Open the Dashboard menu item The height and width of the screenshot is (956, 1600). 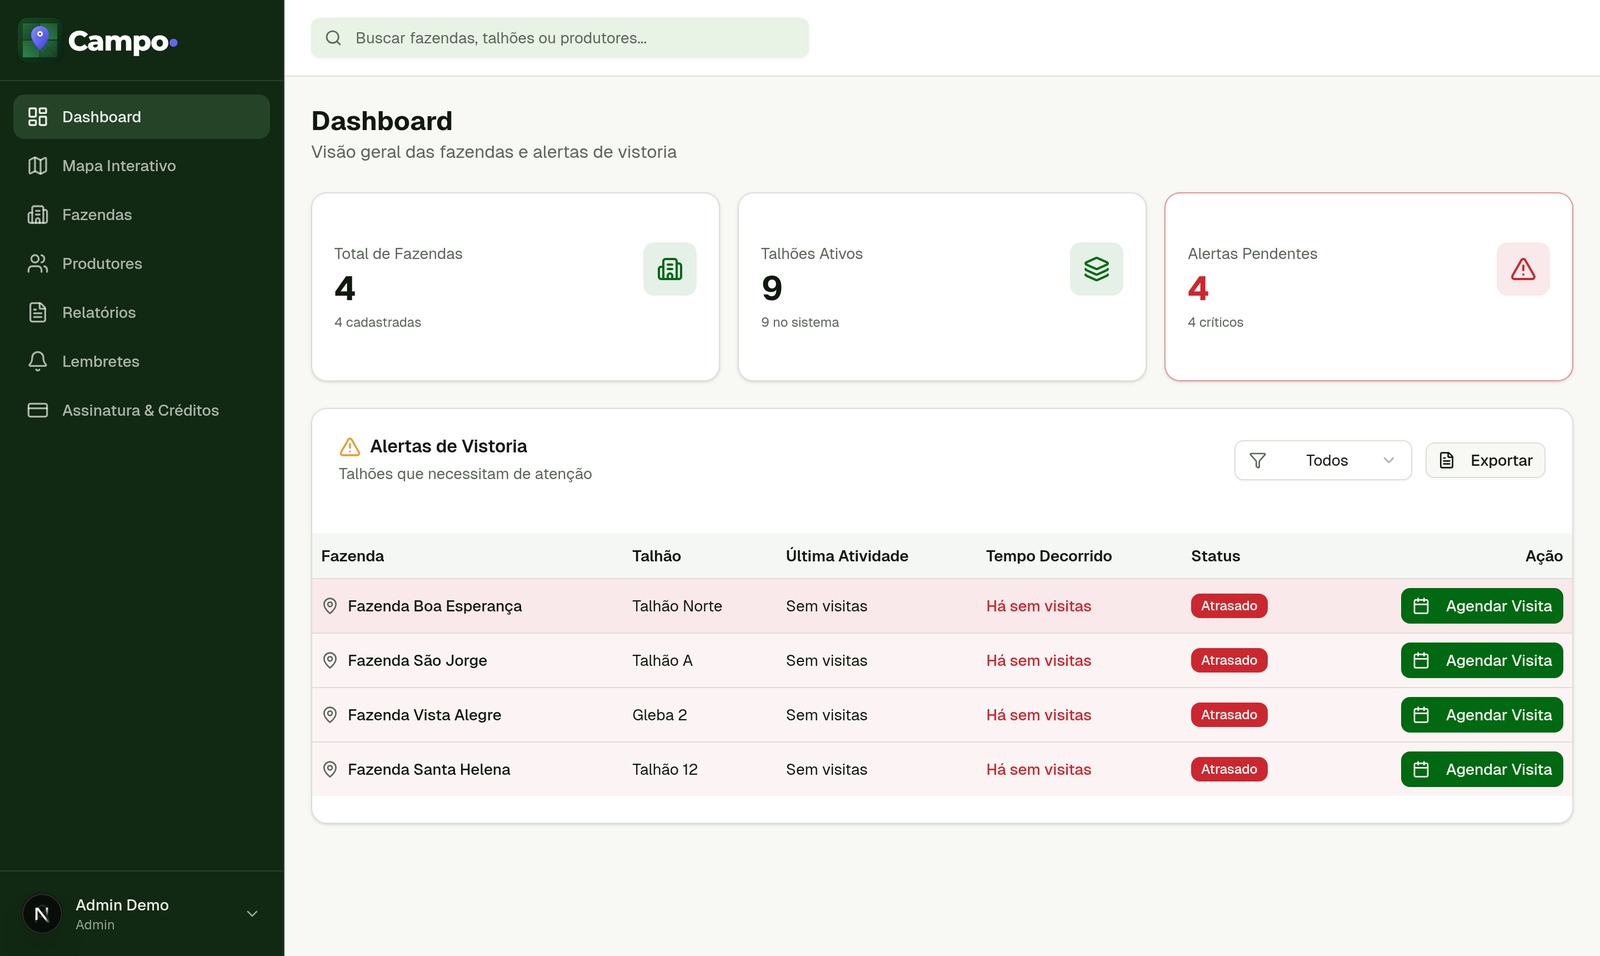point(142,117)
